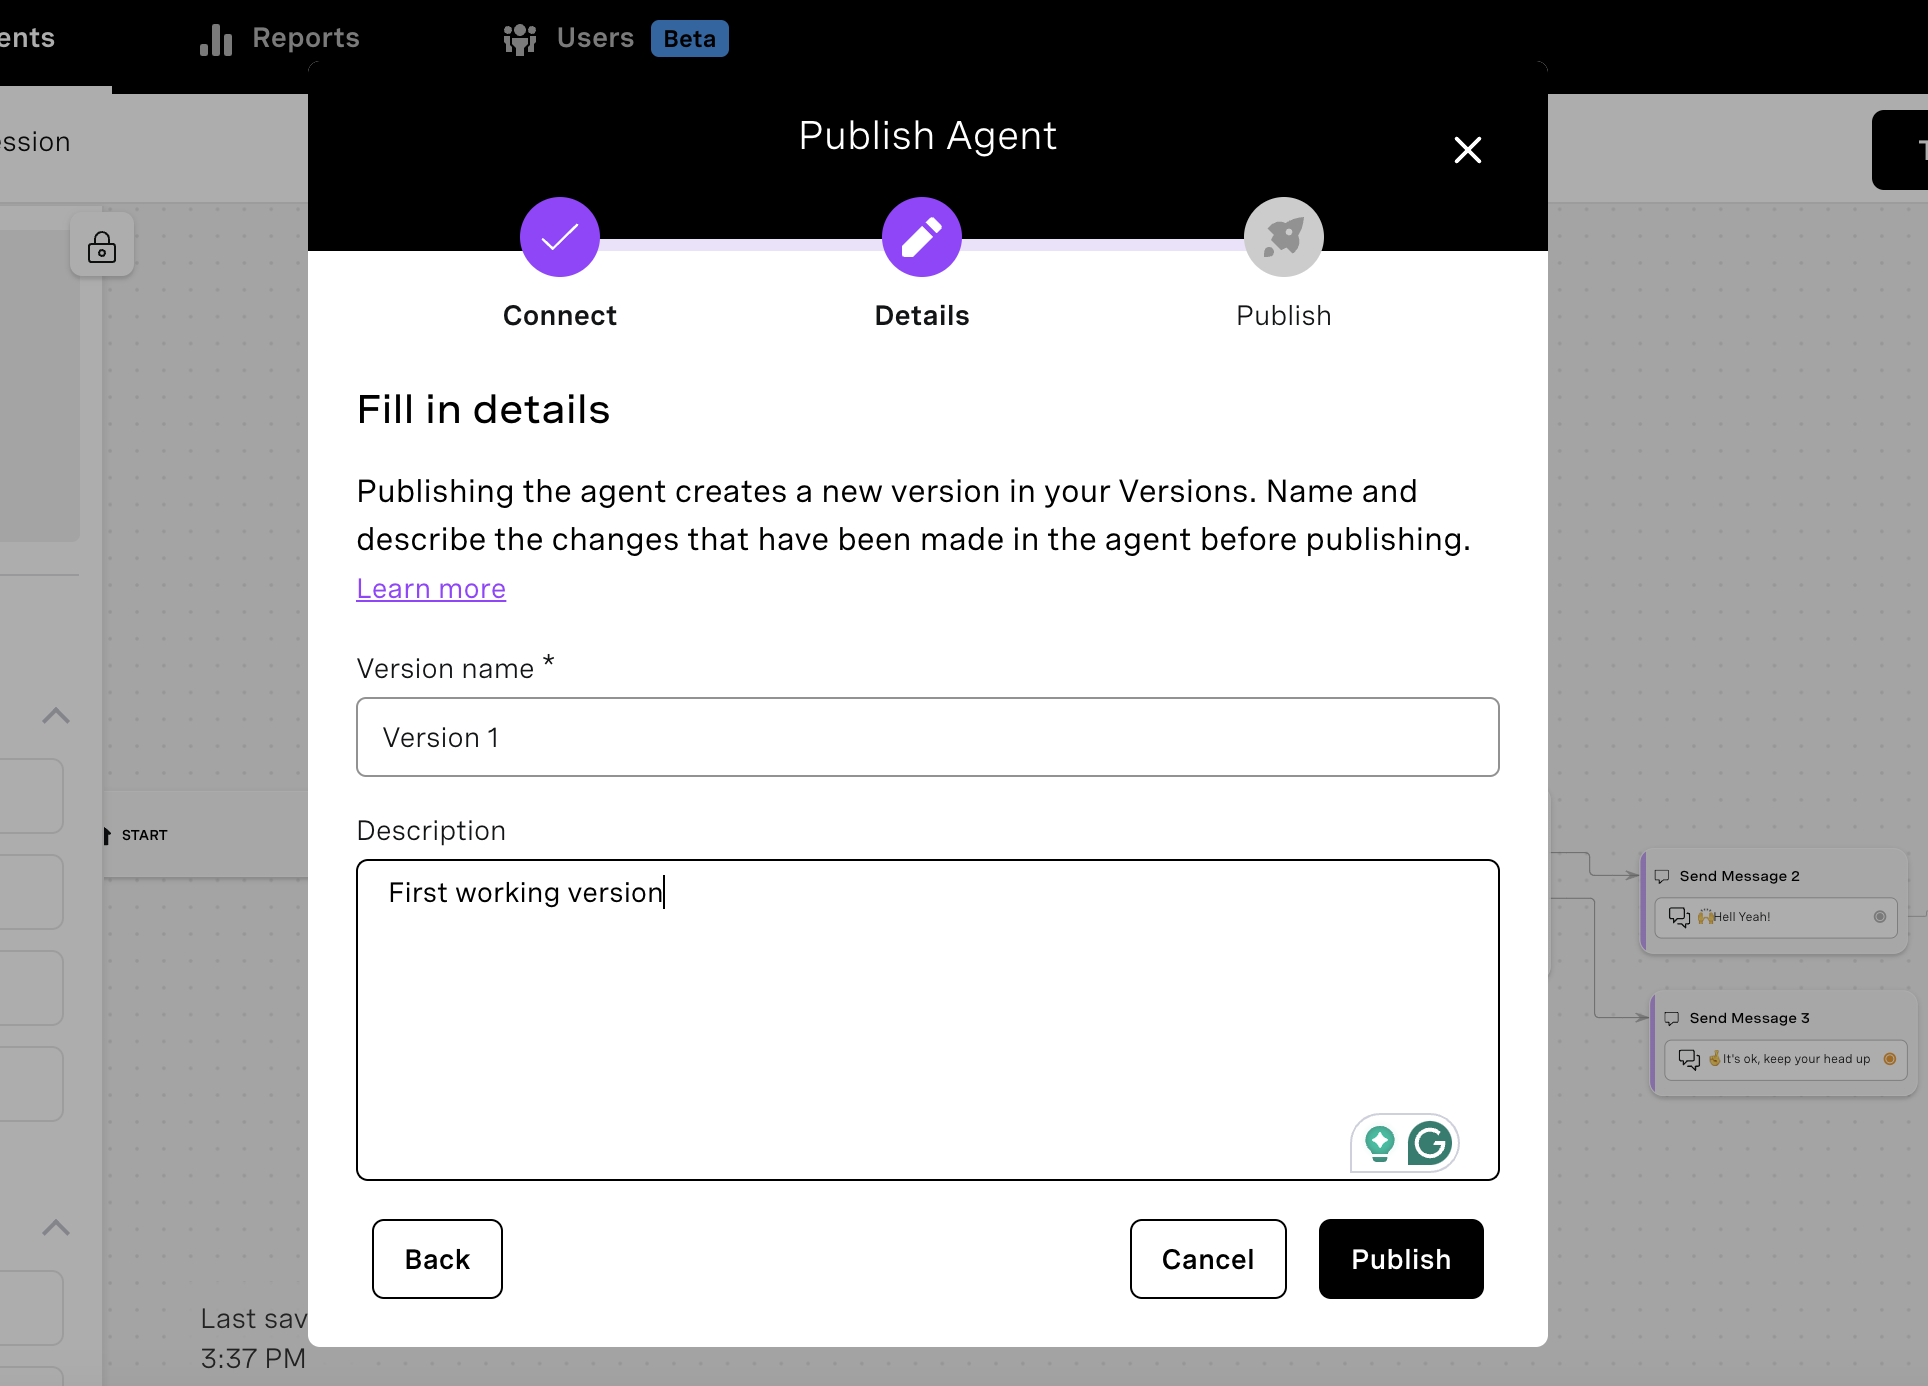This screenshot has width=1928, height=1386.
Task: Collapse the upper sidebar section chevron
Action: click(56, 716)
